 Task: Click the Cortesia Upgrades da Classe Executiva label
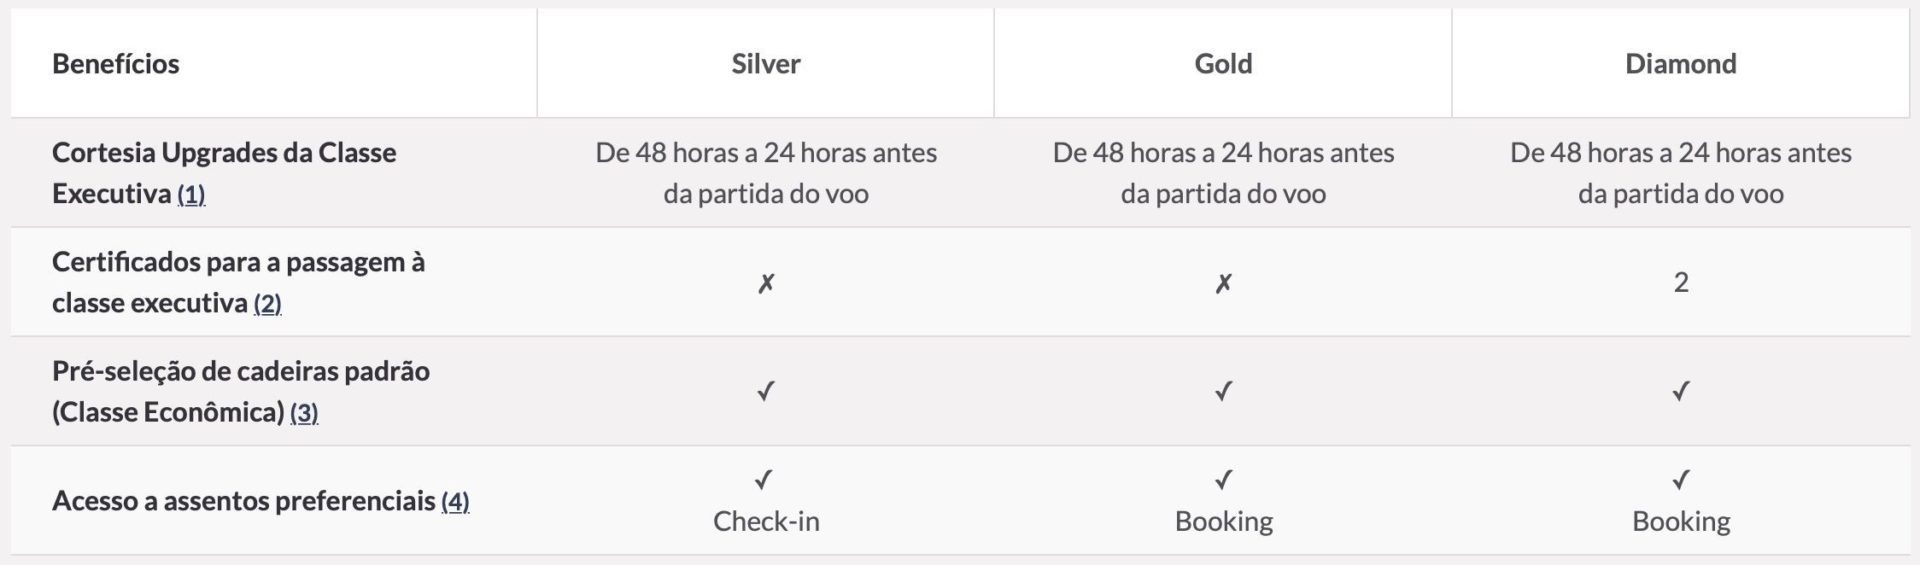(x=224, y=173)
